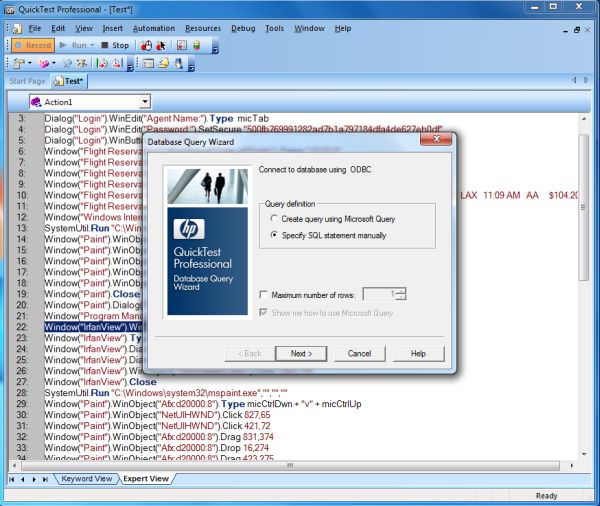This screenshot has width=600, height=506.
Task: Click the Run toolbar button
Action: (x=73, y=46)
